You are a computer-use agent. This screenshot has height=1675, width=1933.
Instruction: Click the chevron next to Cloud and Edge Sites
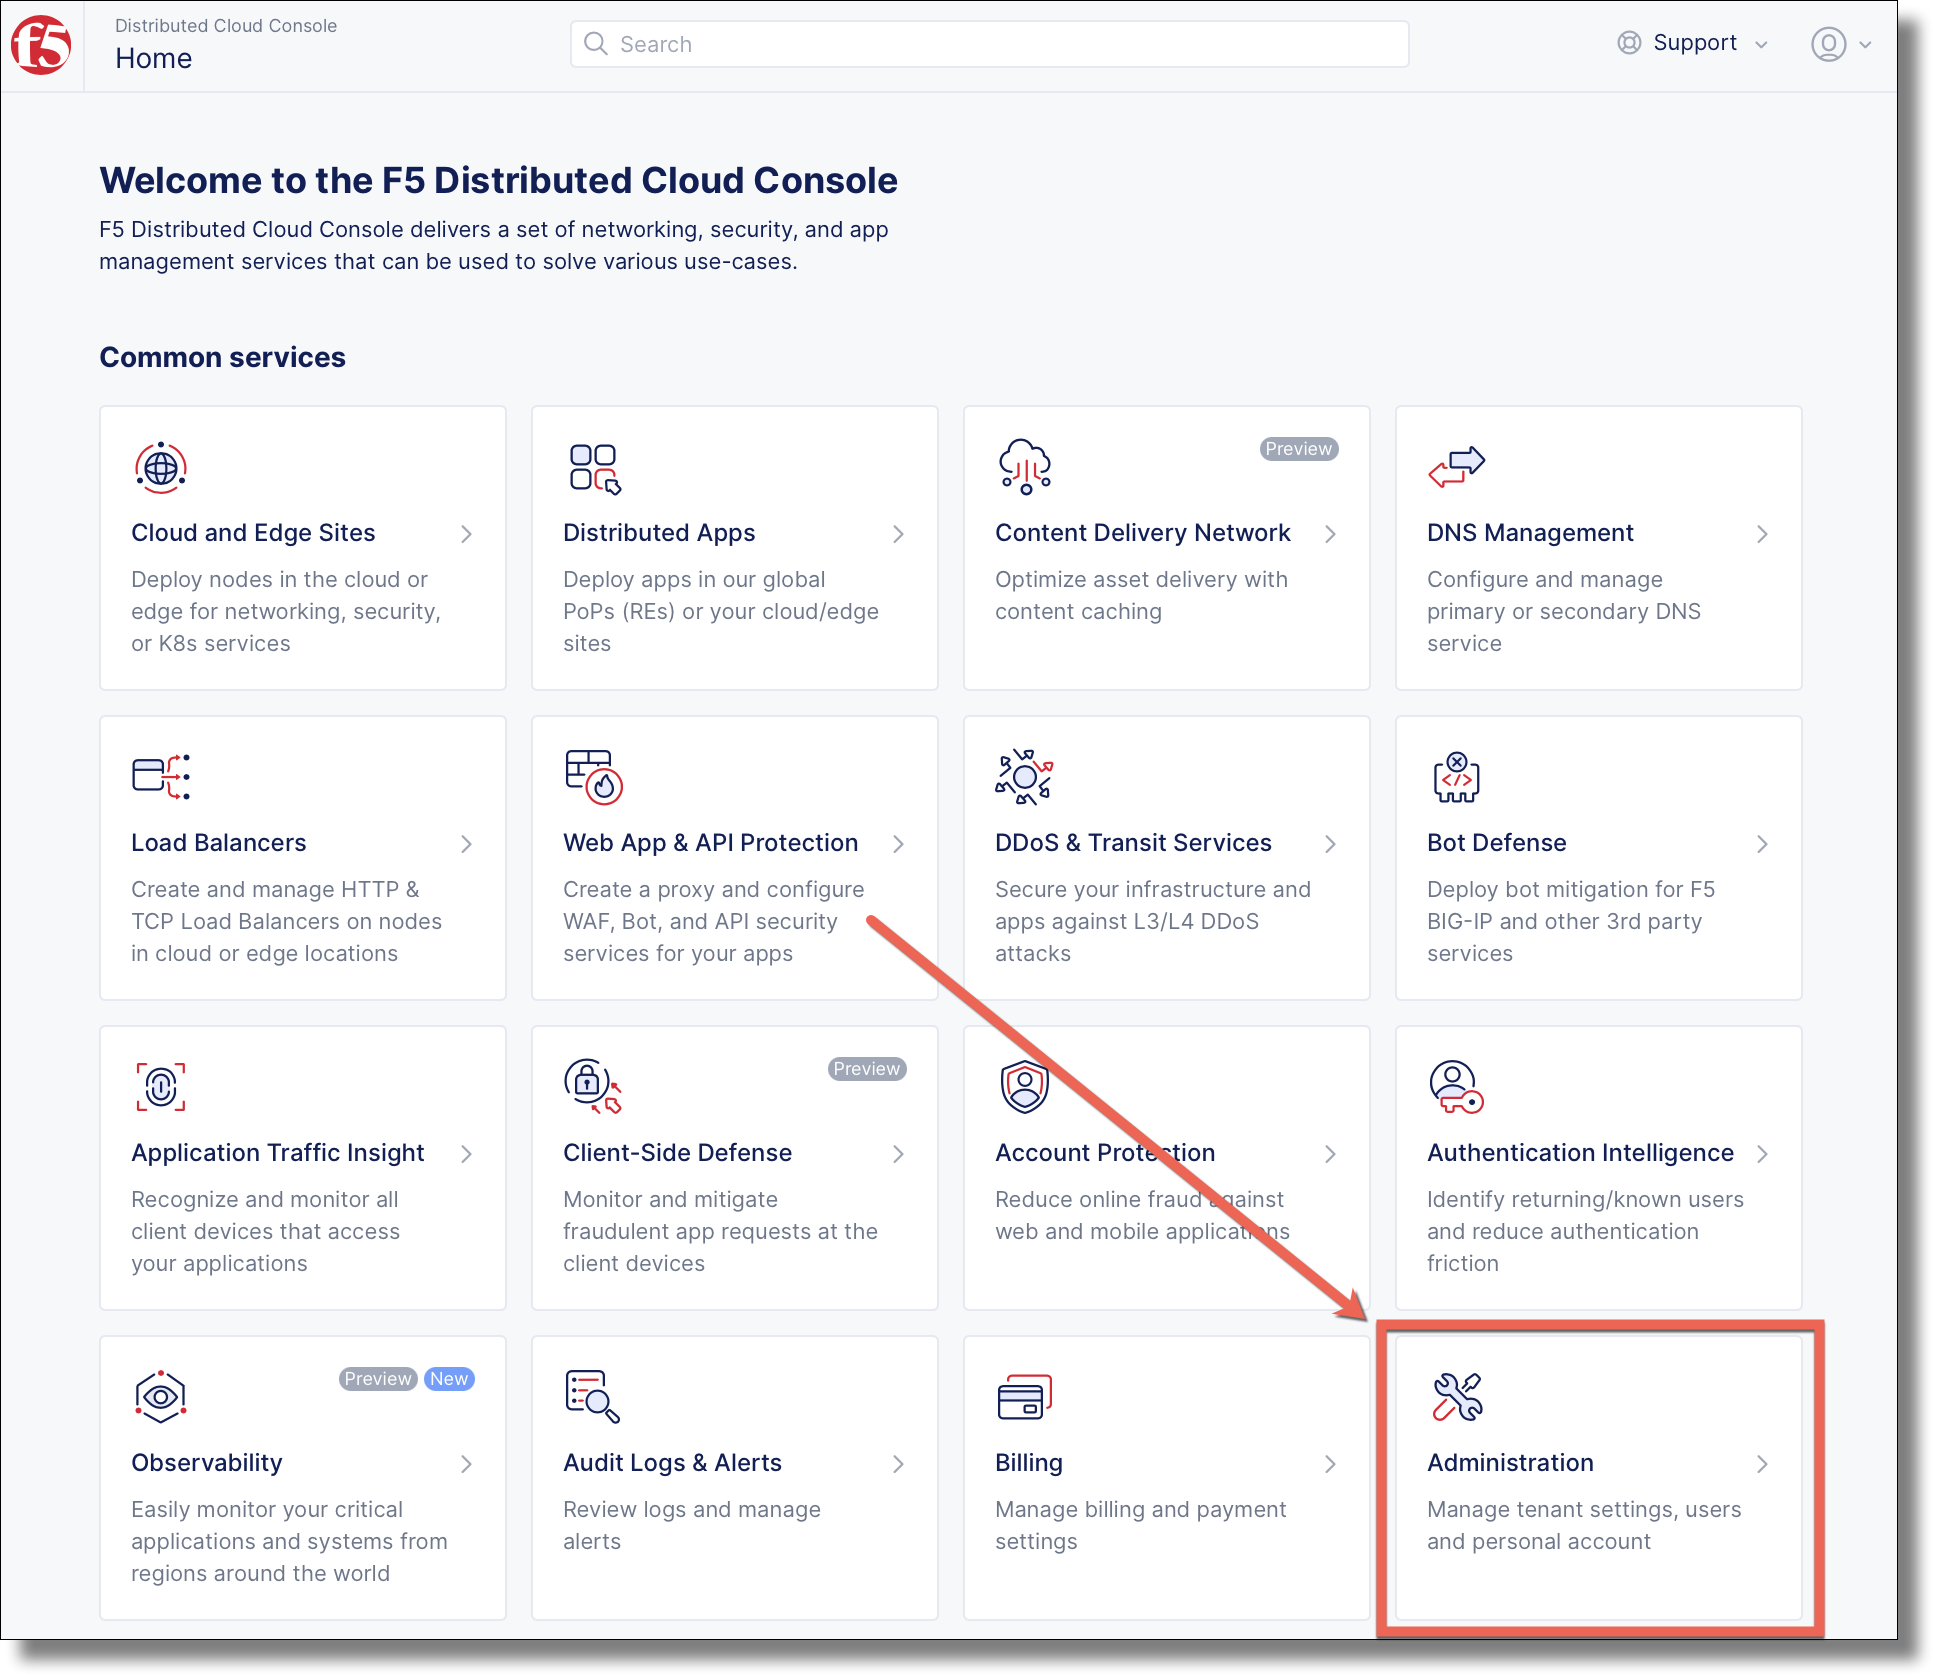pos(467,534)
